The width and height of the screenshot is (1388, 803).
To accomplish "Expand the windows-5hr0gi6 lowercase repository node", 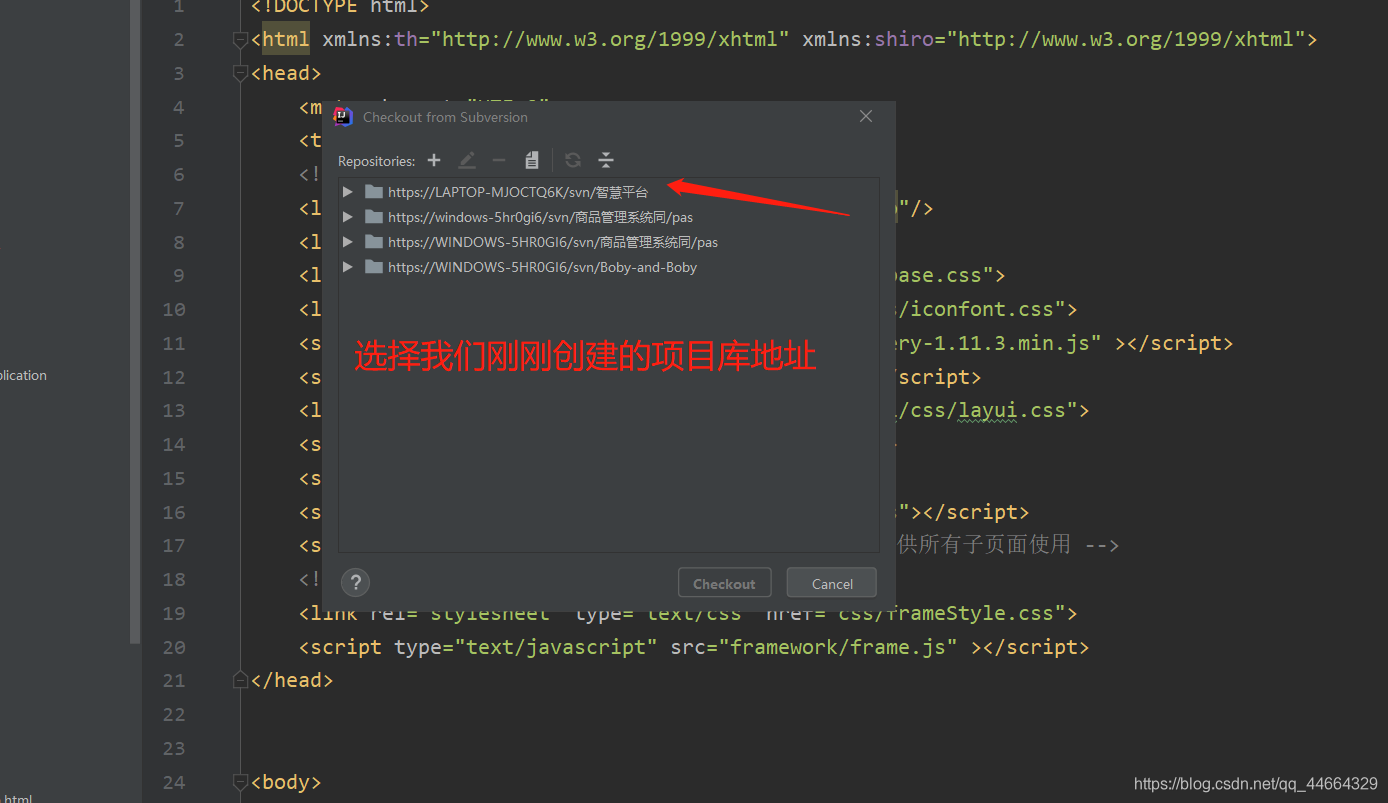I will click(348, 216).
